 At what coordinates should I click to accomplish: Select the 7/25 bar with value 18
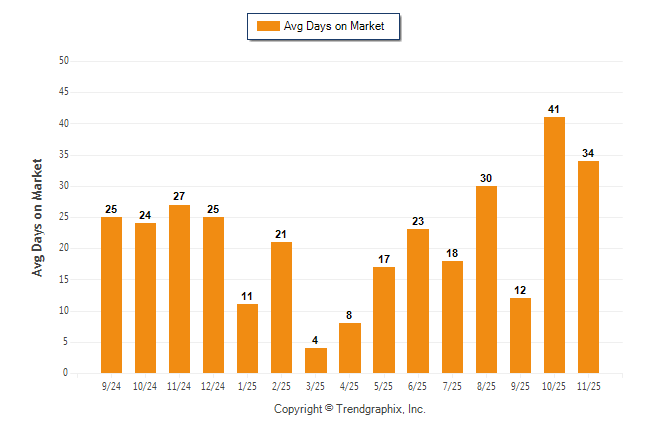[x=452, y=317]
